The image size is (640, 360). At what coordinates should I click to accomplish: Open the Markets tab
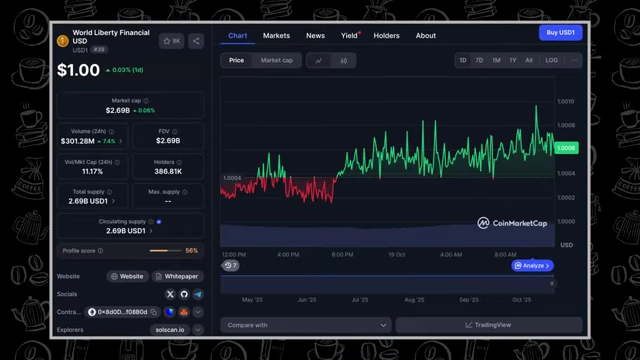[276, 36]
